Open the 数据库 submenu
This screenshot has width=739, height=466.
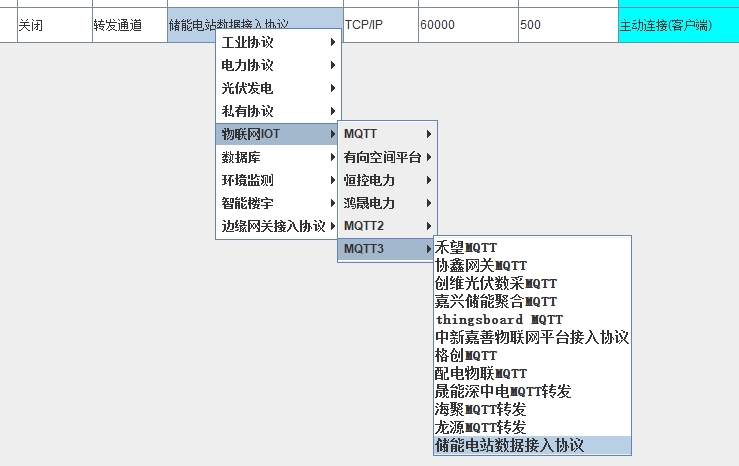278,157
